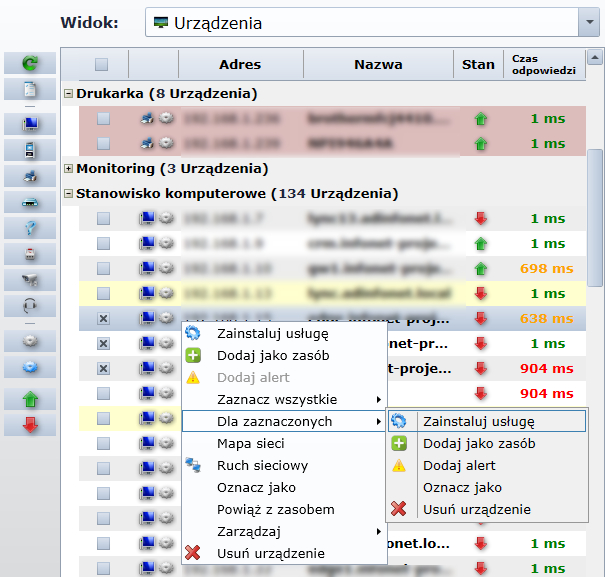605x577 pixels.
Task: Sort by the Nazwa column header
Action: (x=378, y=65)
